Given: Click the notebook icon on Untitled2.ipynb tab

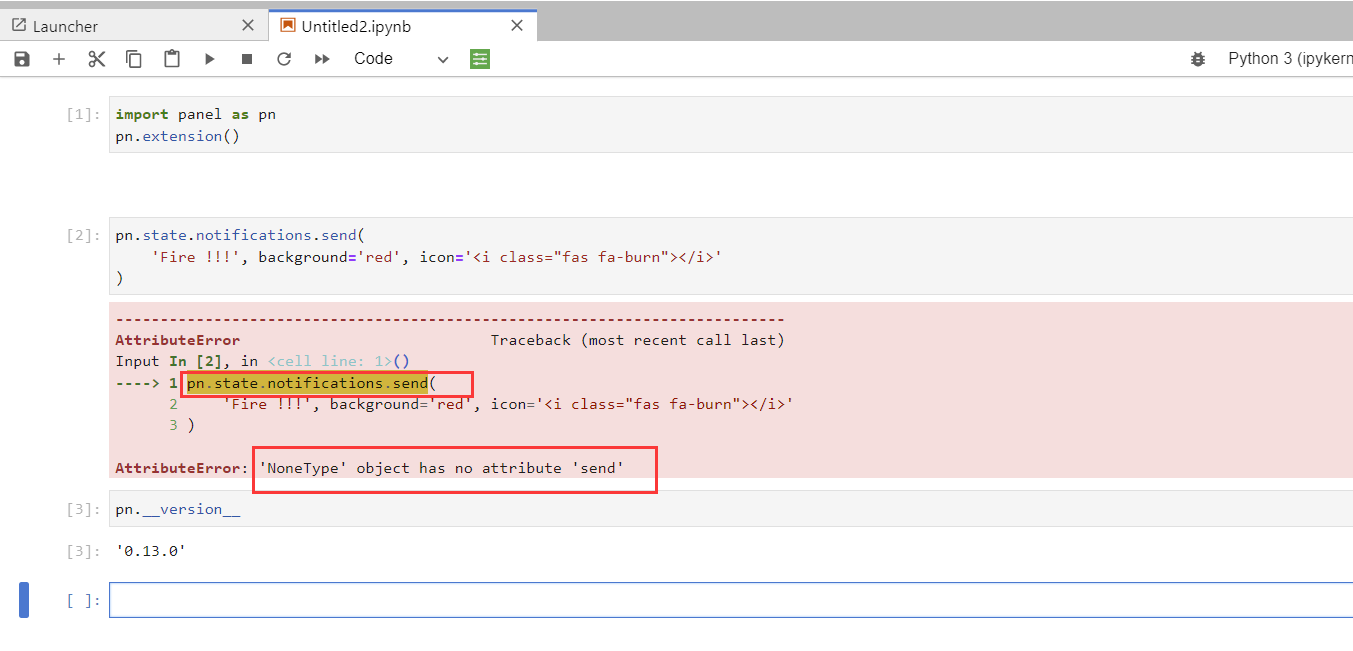Looking at the screenshot, I should click(287, 25).
